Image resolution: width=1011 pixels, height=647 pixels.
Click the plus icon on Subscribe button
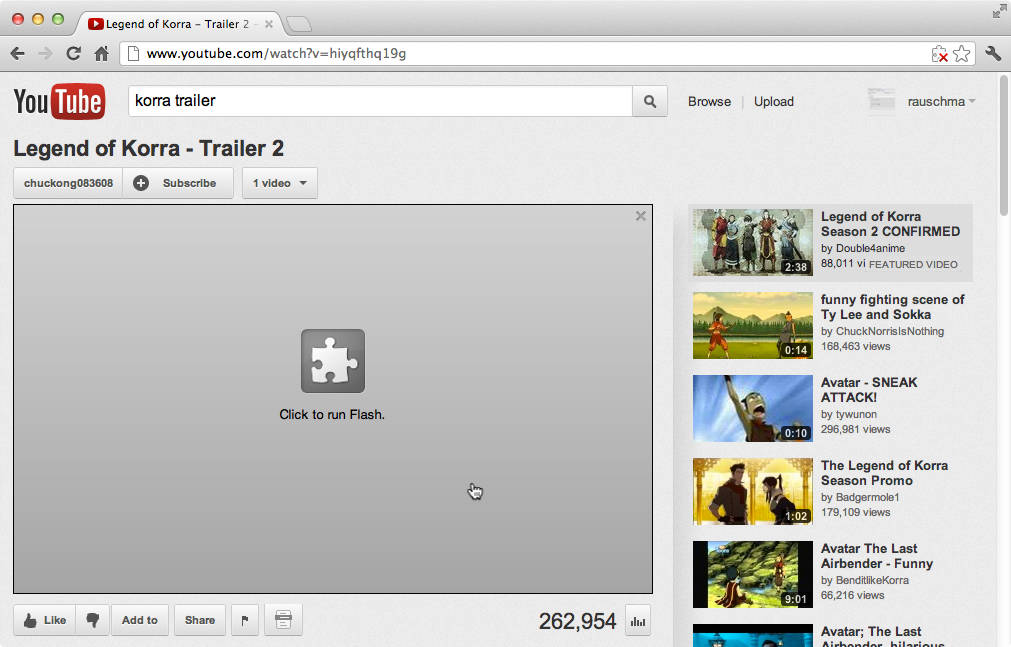[141, 183]
